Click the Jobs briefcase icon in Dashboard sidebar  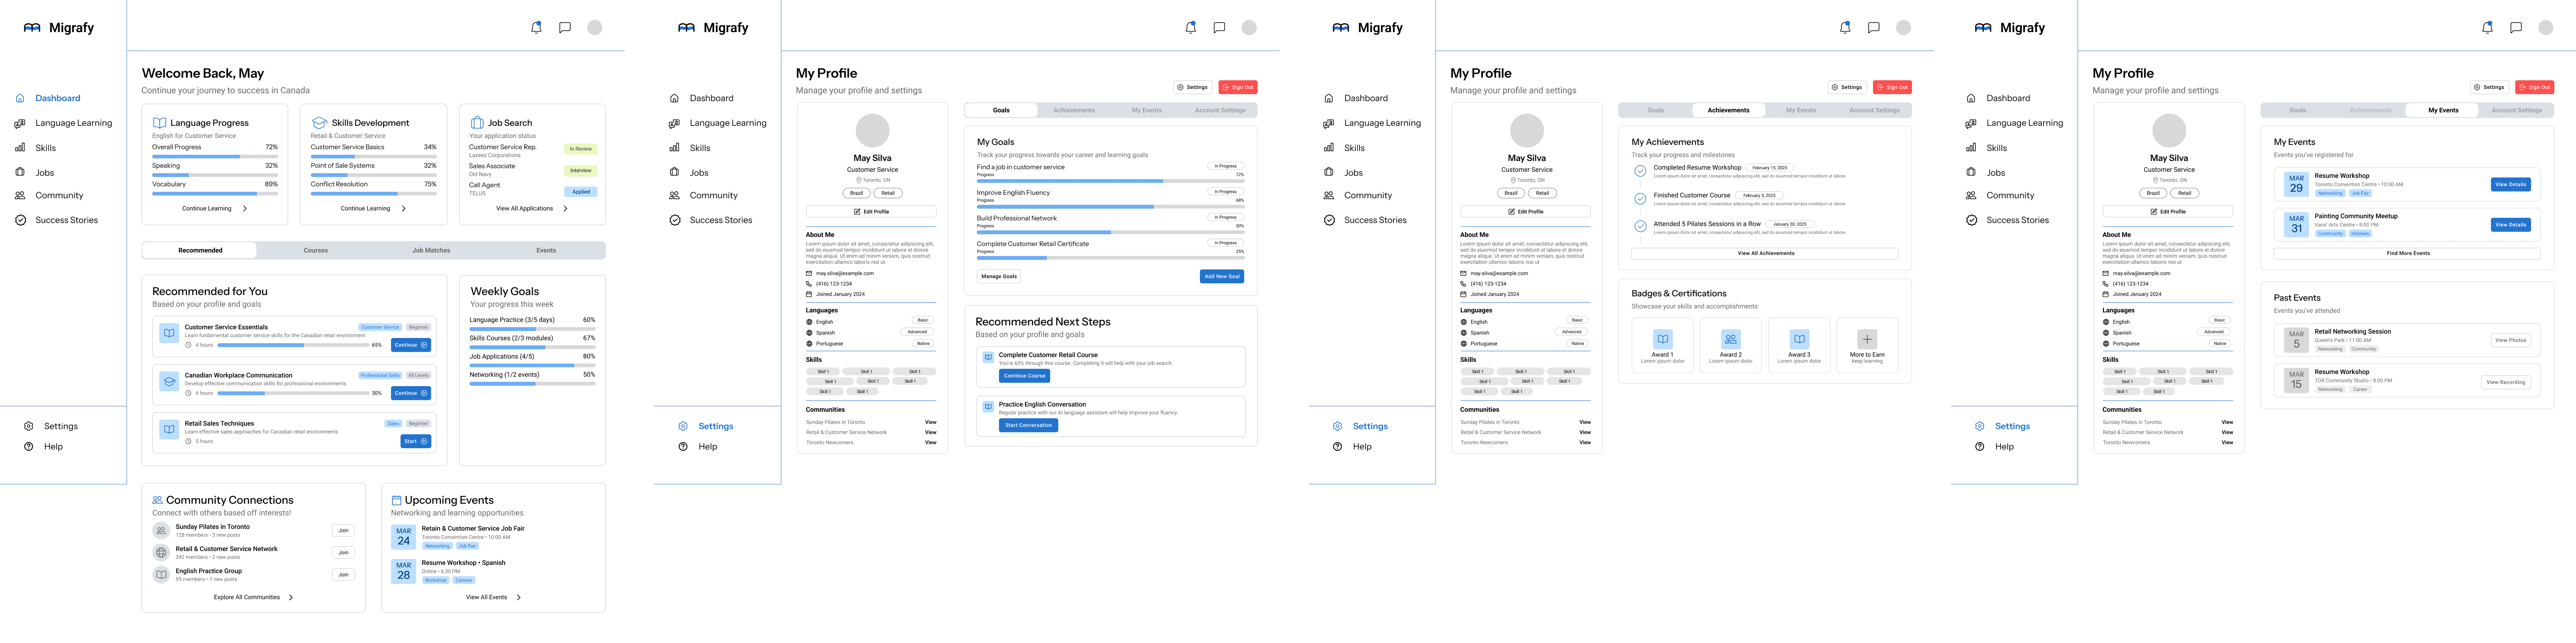20,172
